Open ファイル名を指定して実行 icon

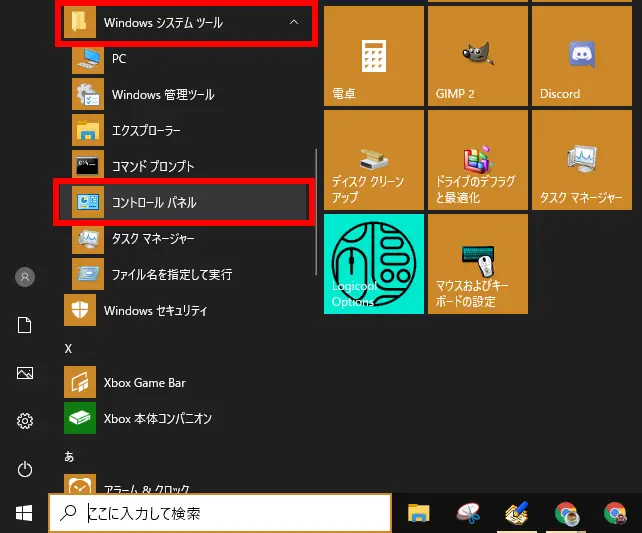pos(88,274)
